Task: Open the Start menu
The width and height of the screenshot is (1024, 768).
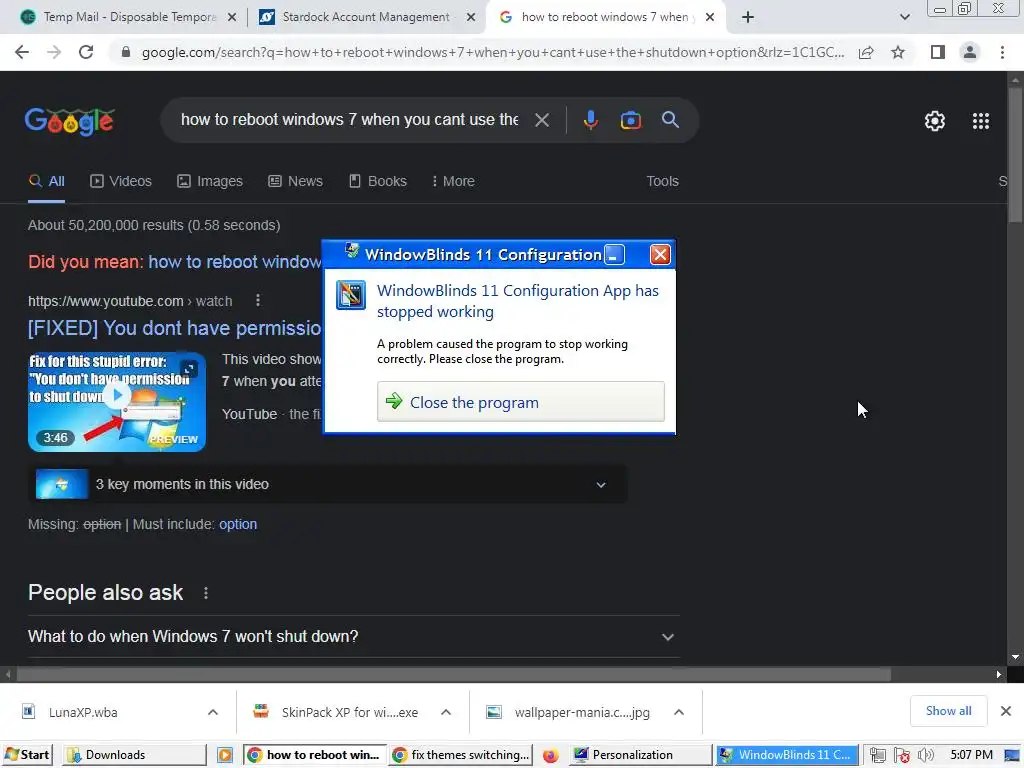Action: point(27,754)
